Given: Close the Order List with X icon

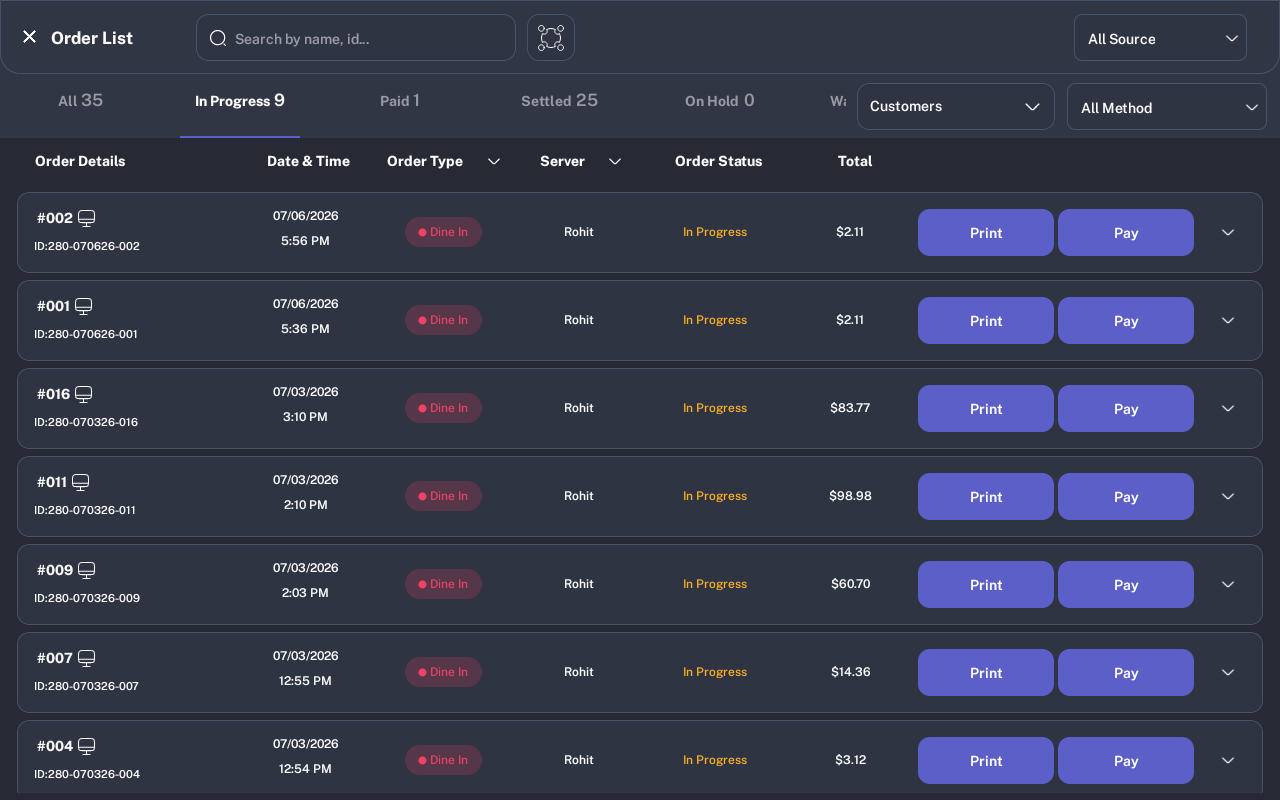Looking at the screenshot, I should [x=29, y=37].
